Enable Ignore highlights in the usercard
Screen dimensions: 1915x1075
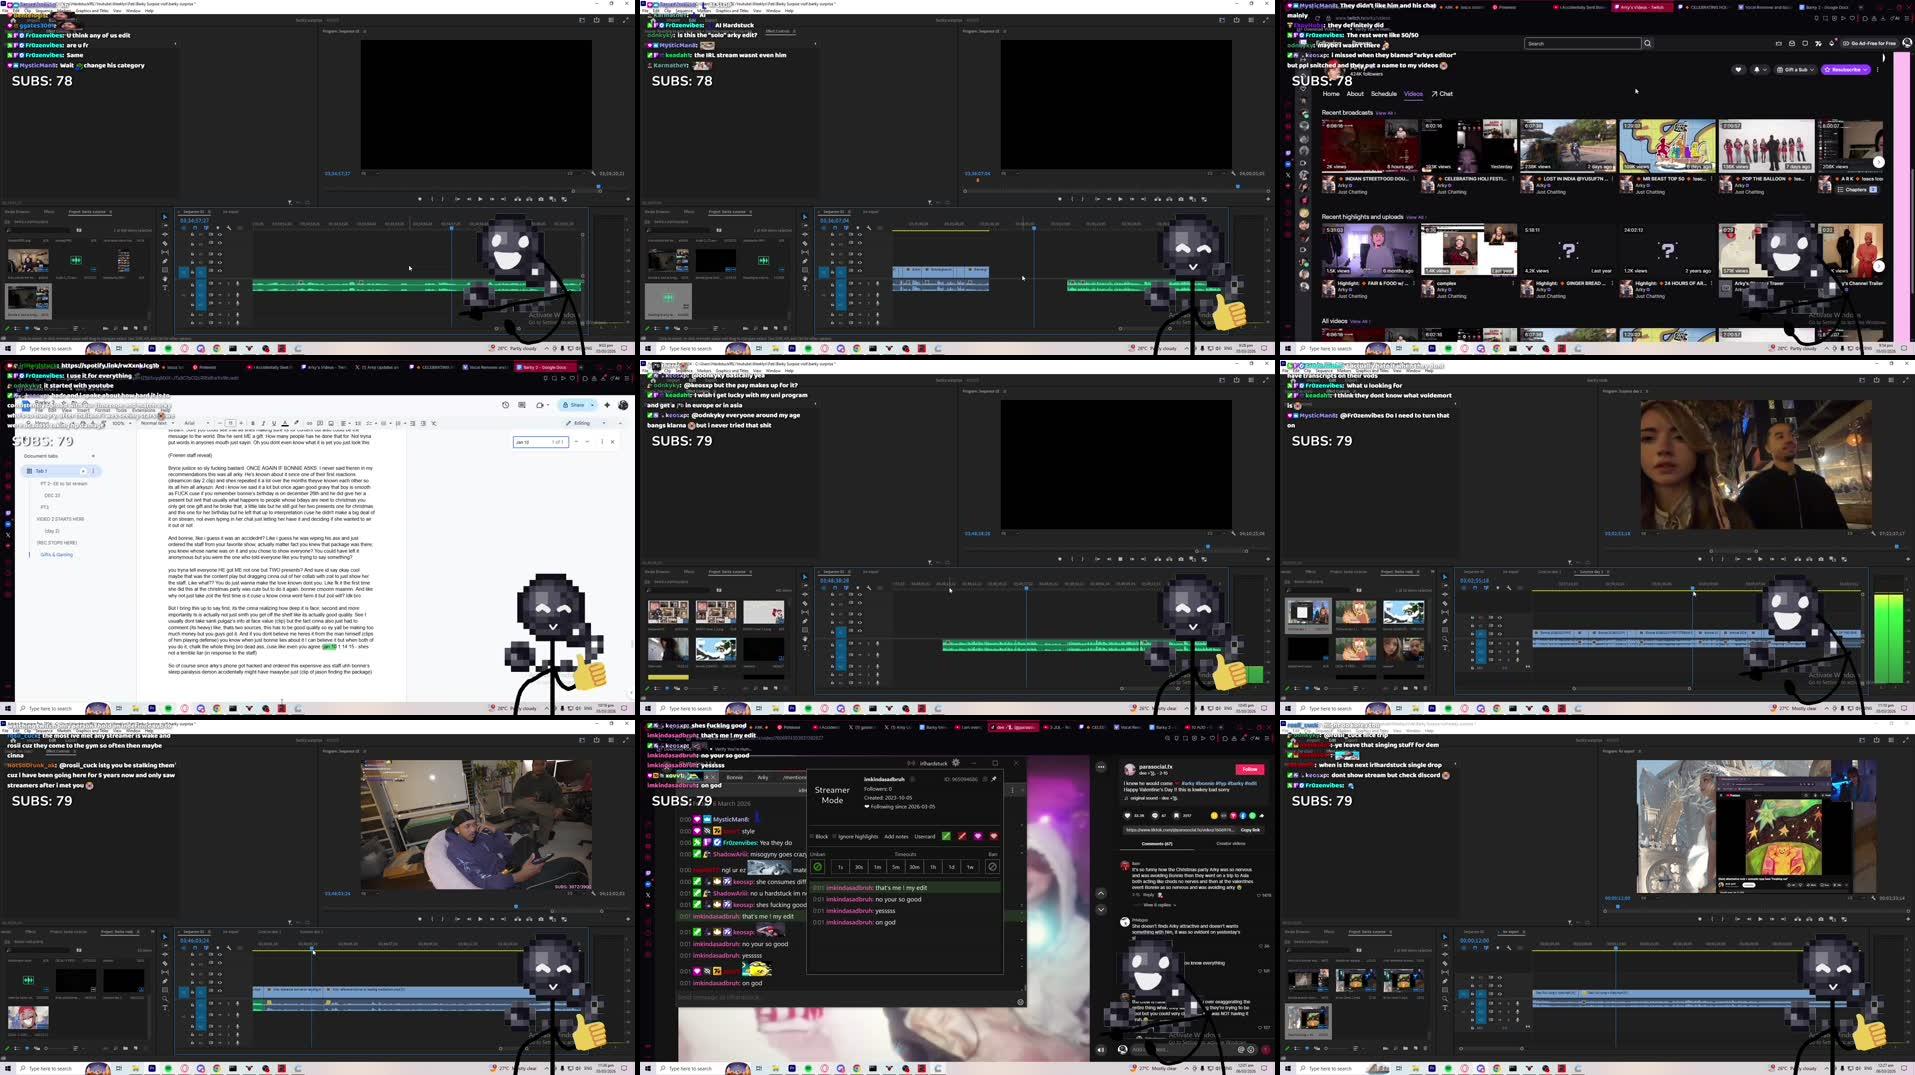pyautogui.click(x=834, y=836)
